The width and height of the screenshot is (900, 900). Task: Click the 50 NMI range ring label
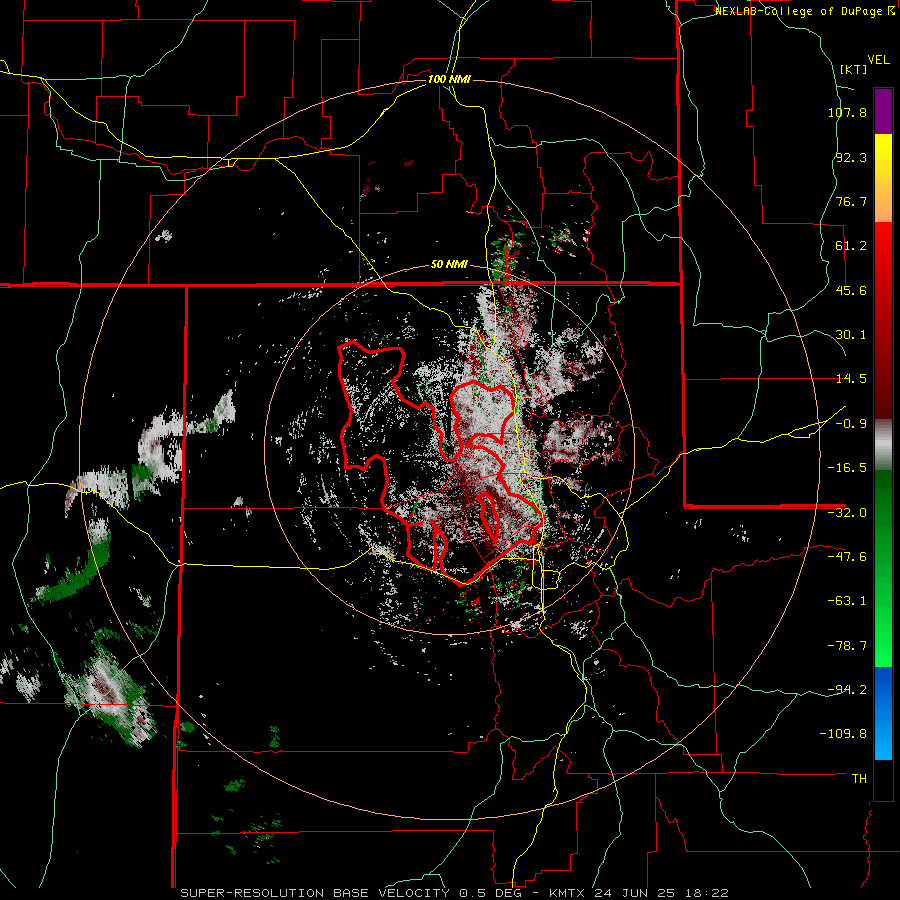tap(449, 265)
